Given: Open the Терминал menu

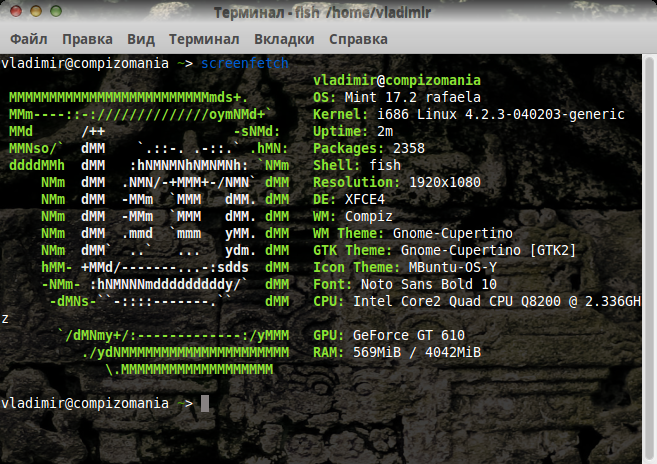Looking at the screenshot, I should tap(204, 39).
